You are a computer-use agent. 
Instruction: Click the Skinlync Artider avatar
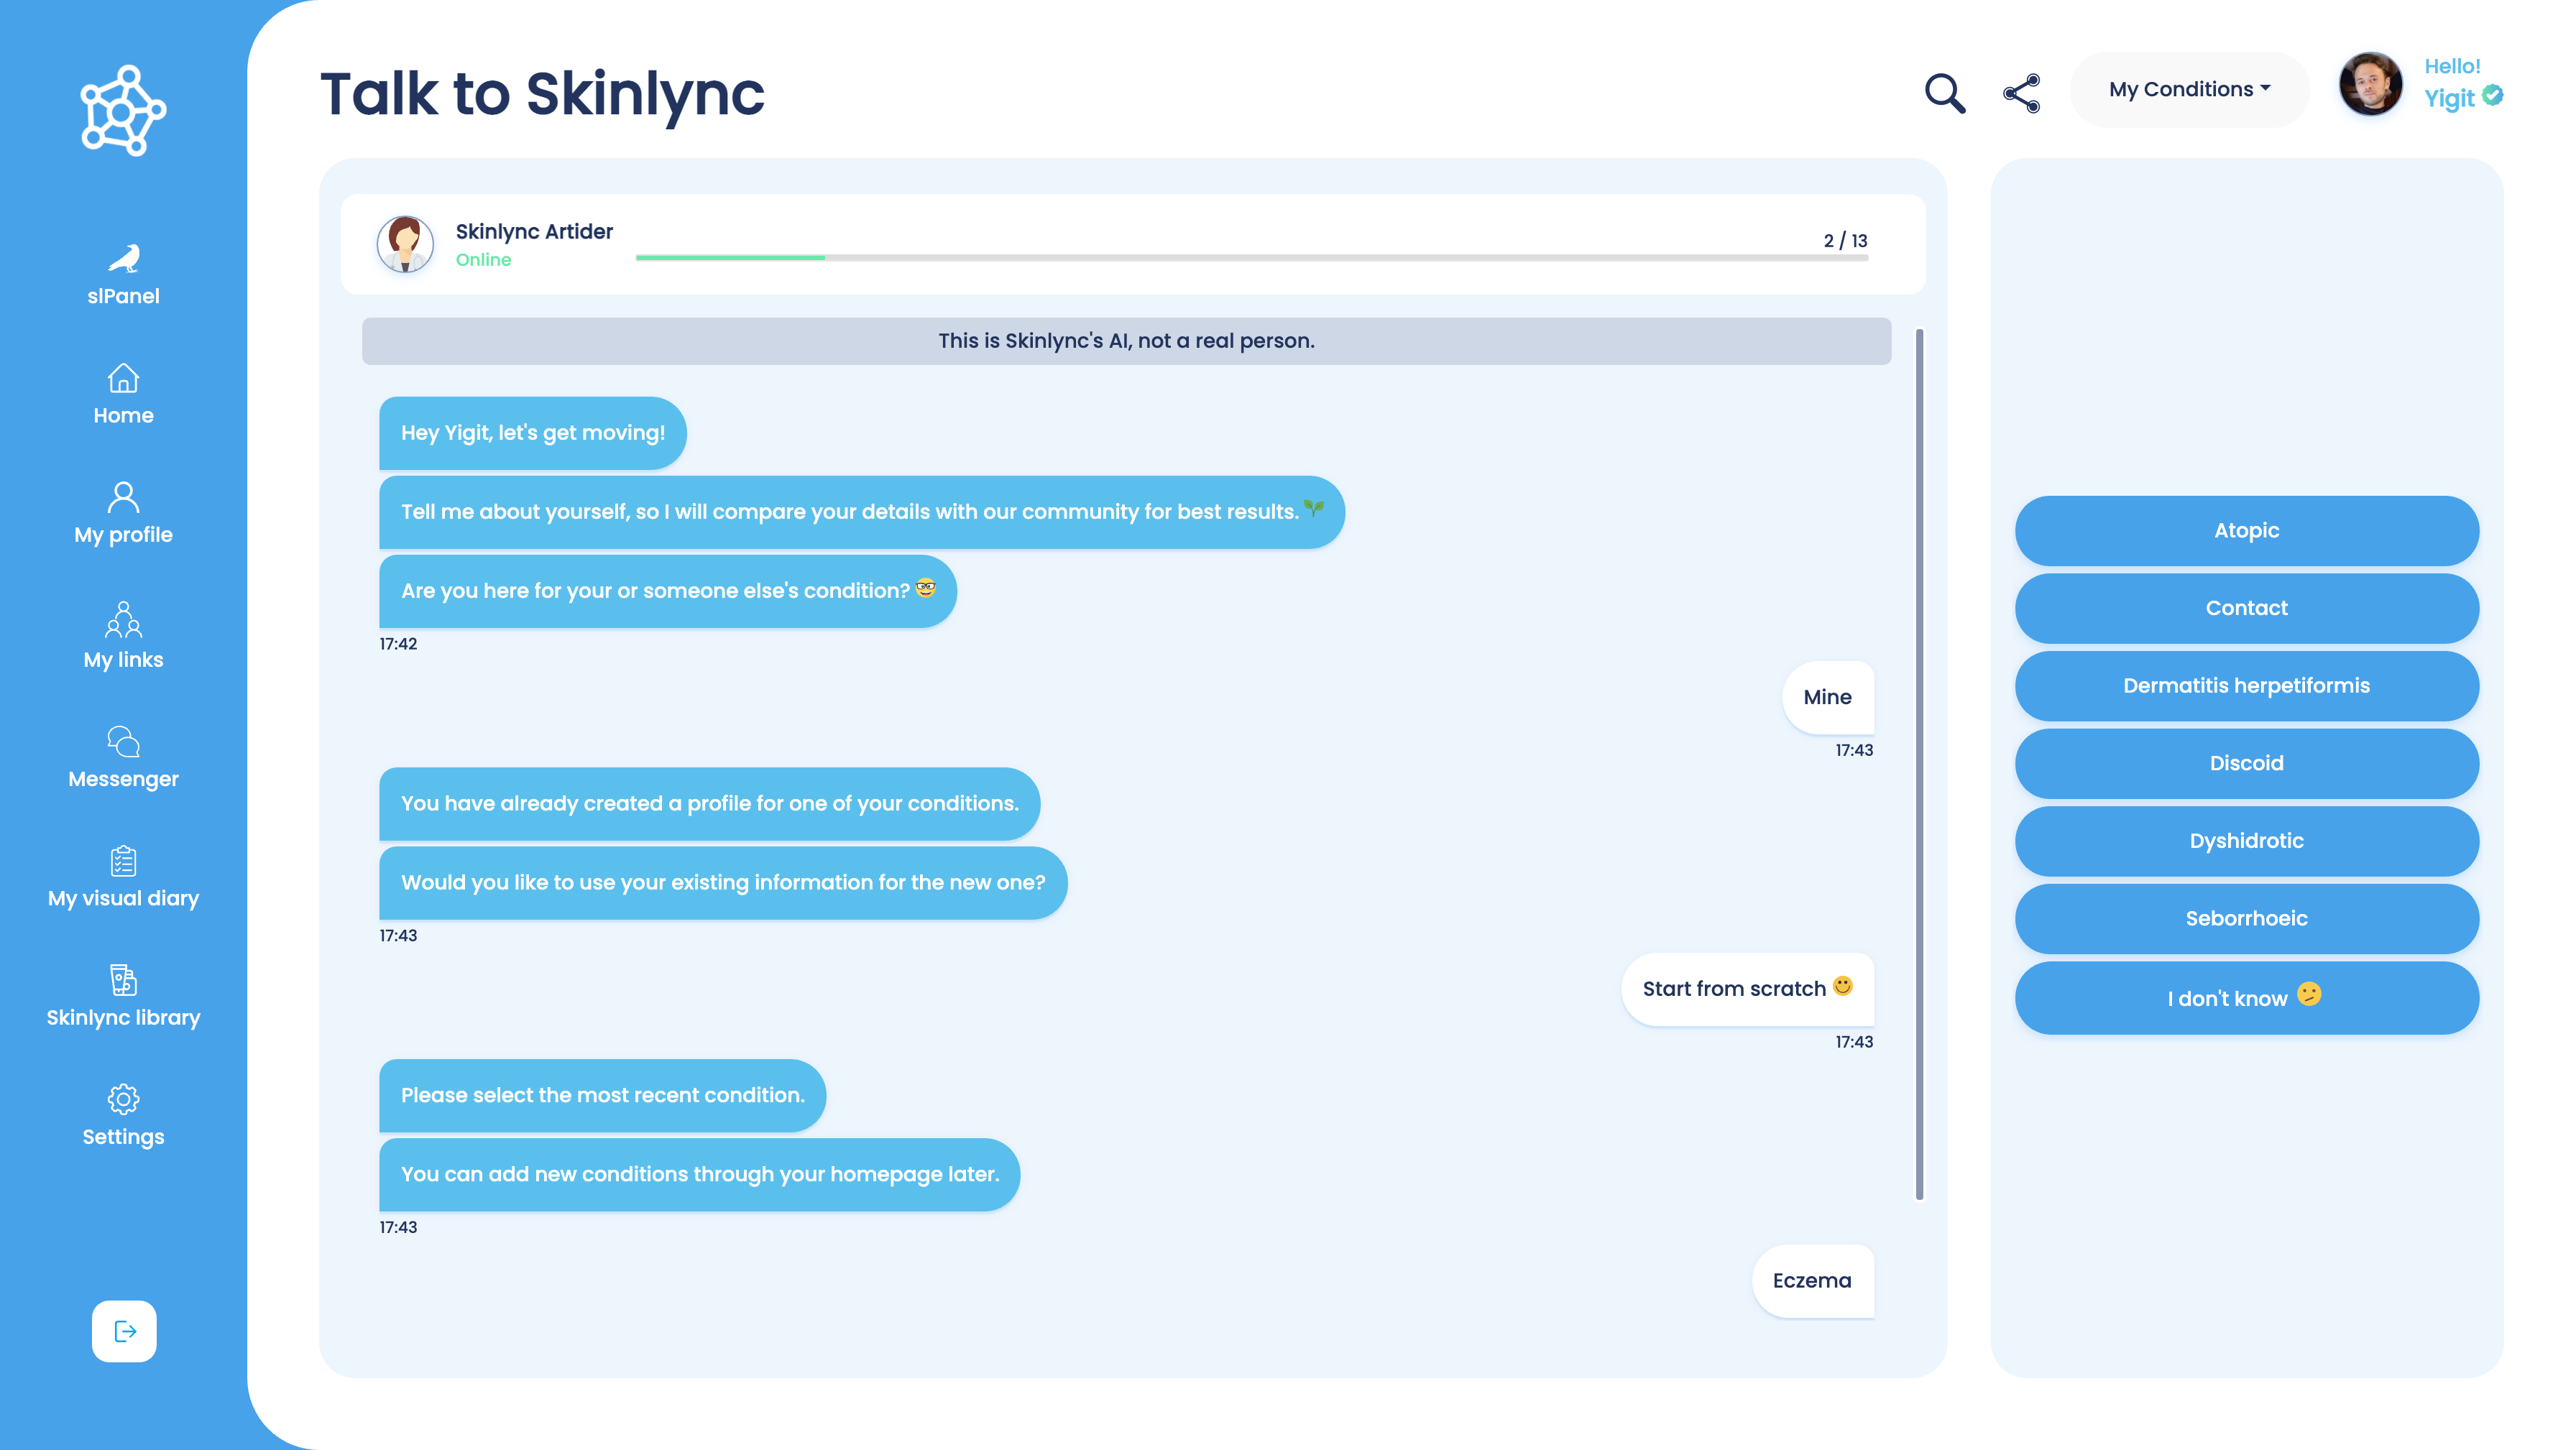[404, 243]
